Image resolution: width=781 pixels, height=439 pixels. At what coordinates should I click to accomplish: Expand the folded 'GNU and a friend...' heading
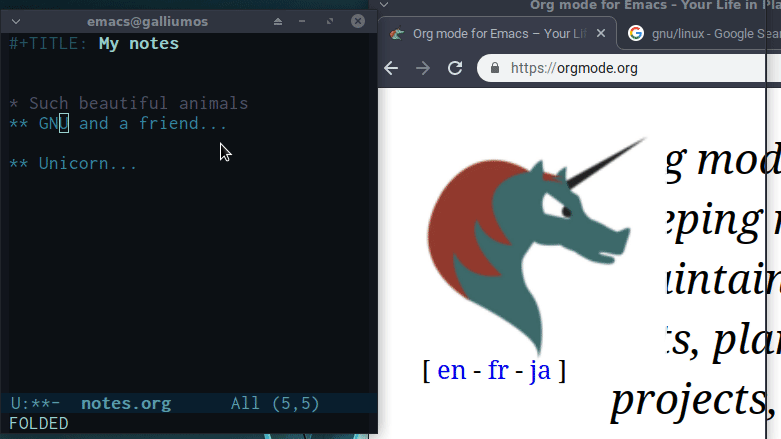132,123
